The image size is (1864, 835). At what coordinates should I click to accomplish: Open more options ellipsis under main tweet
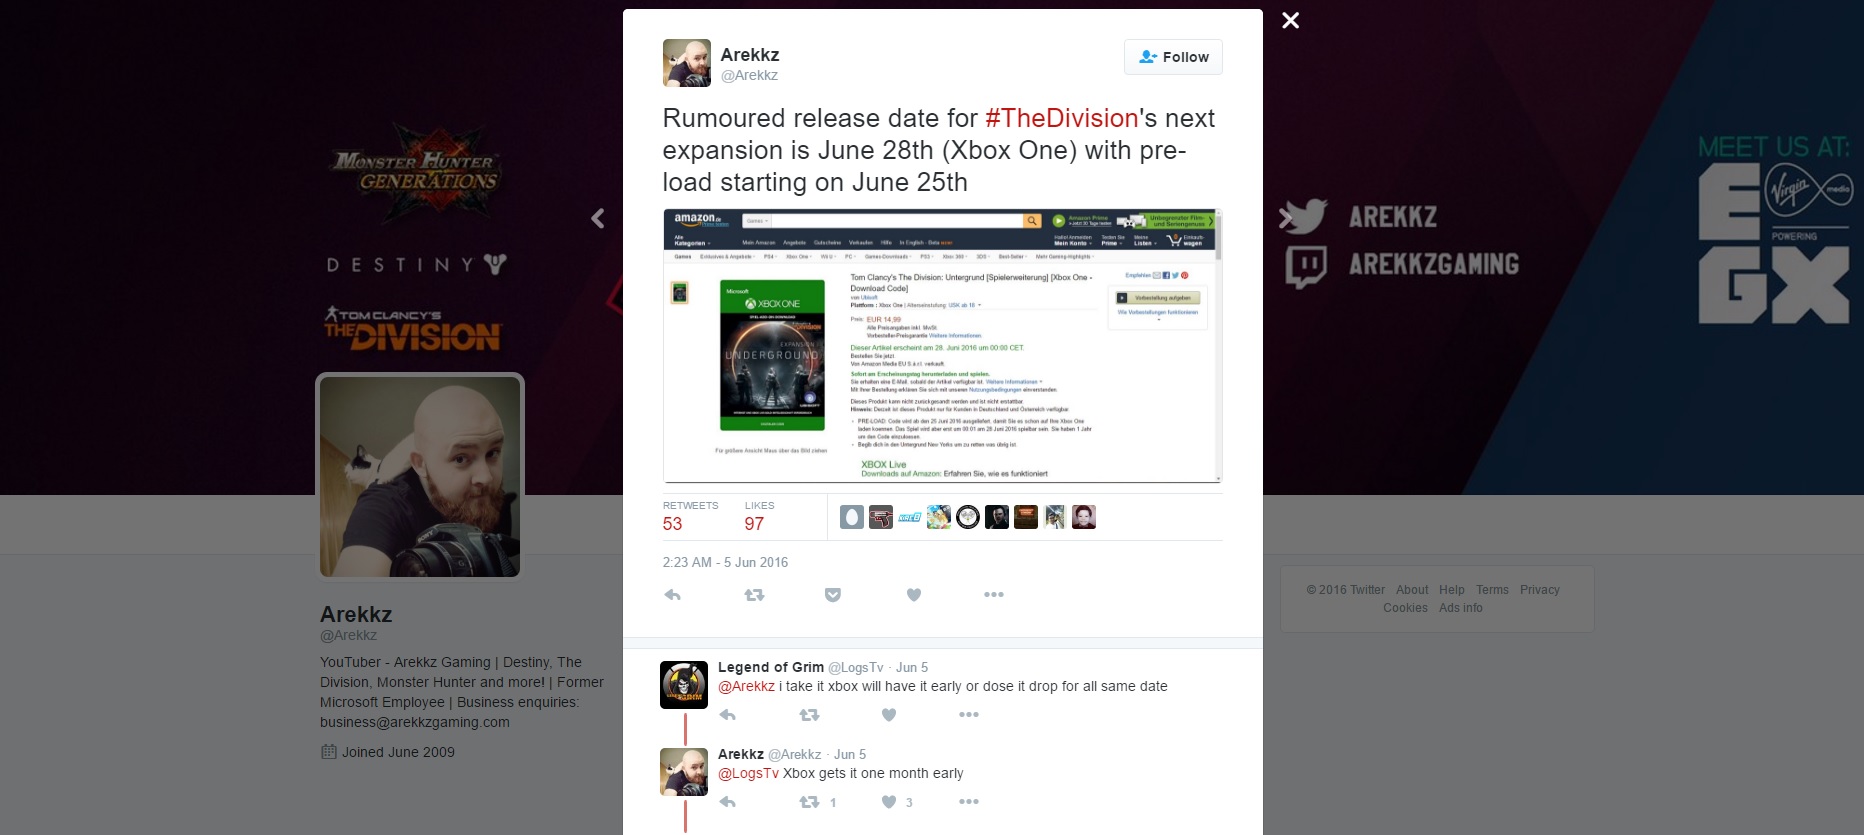(x=993, y=595)
